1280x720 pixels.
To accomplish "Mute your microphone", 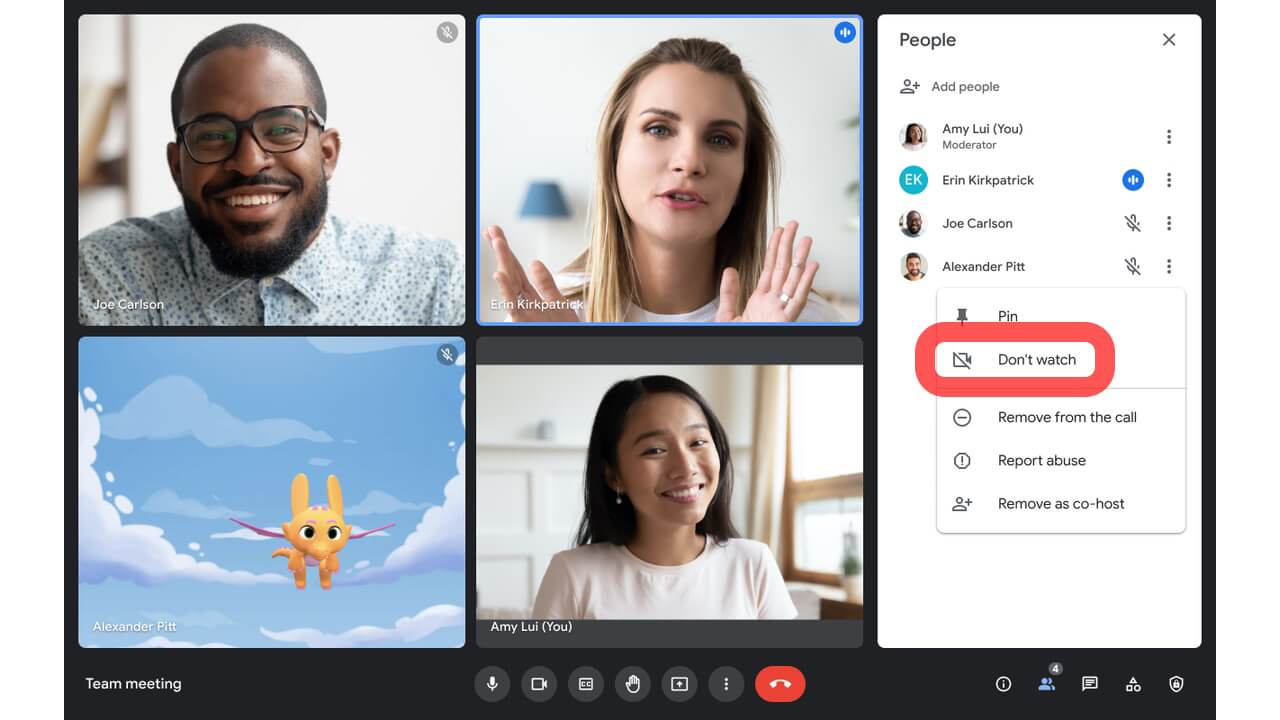I will [x=491, y=684].
